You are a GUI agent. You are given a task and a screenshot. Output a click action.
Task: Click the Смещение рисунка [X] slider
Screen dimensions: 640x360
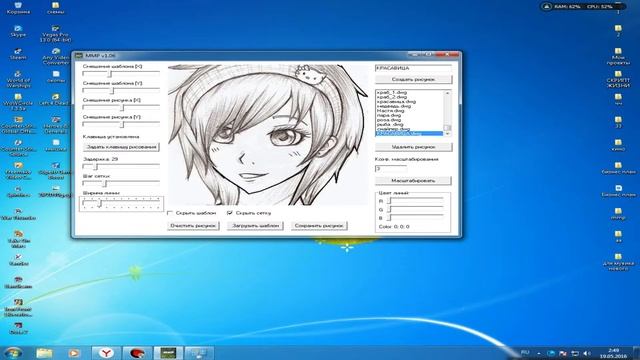tap(121, 108)
